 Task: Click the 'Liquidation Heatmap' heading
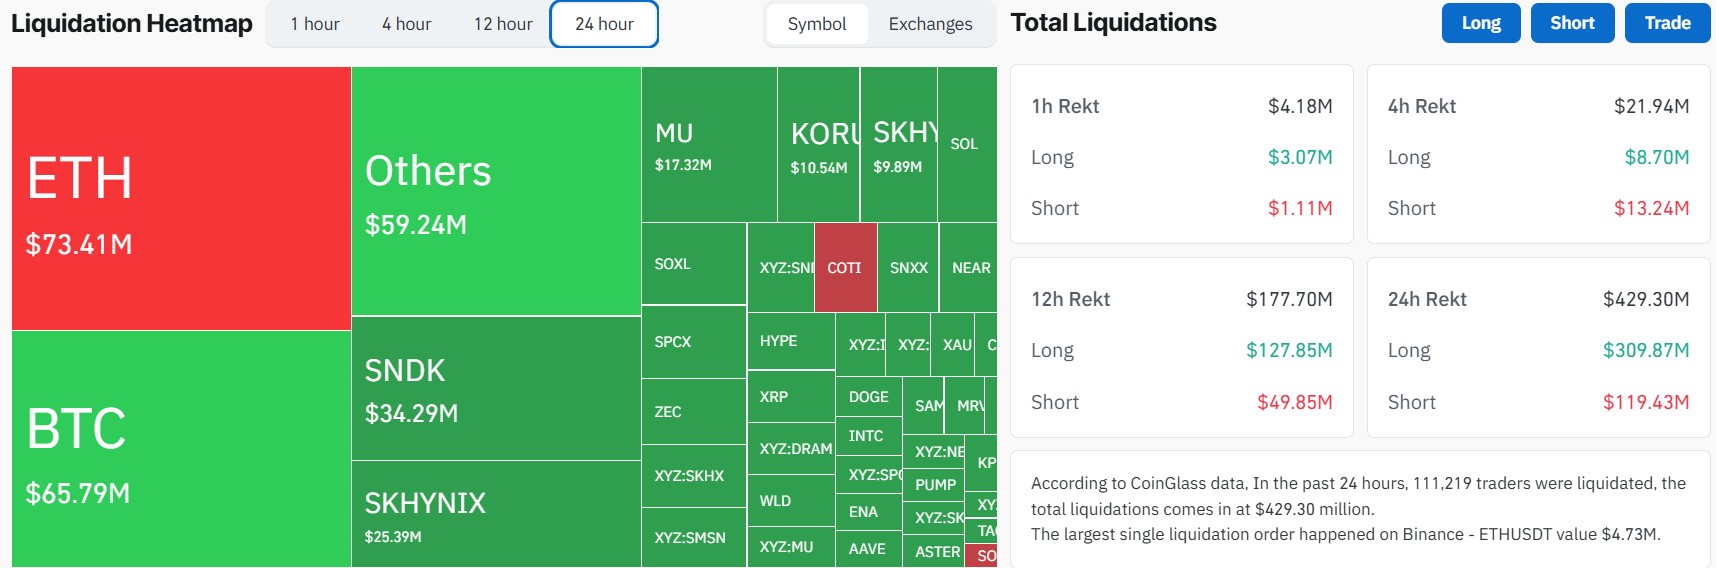pyautogui.click(x=131, y=24)
